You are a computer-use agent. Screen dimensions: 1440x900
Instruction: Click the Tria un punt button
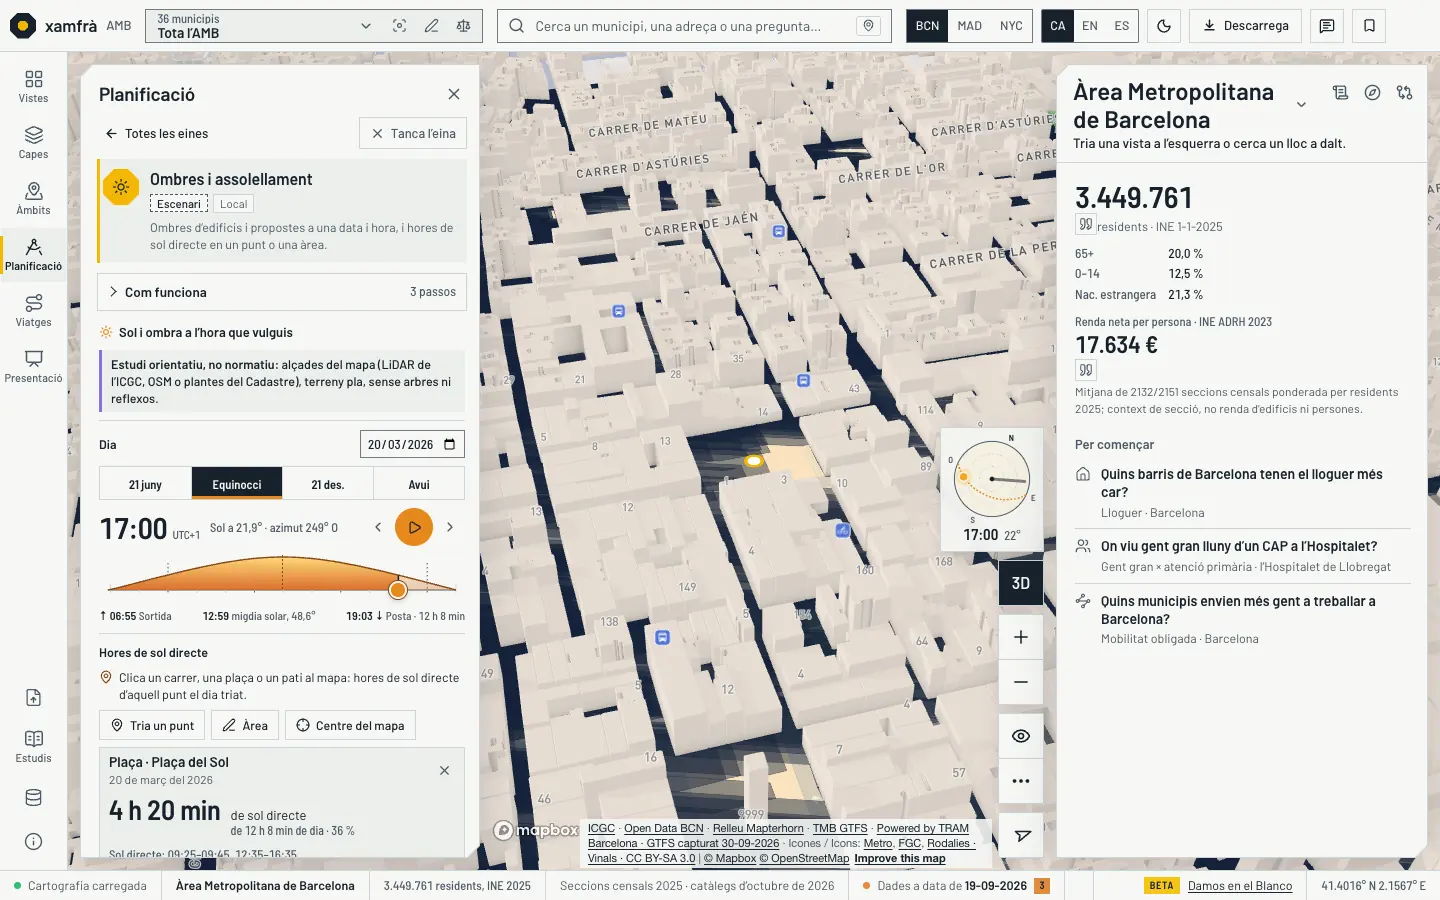(152, 725)
